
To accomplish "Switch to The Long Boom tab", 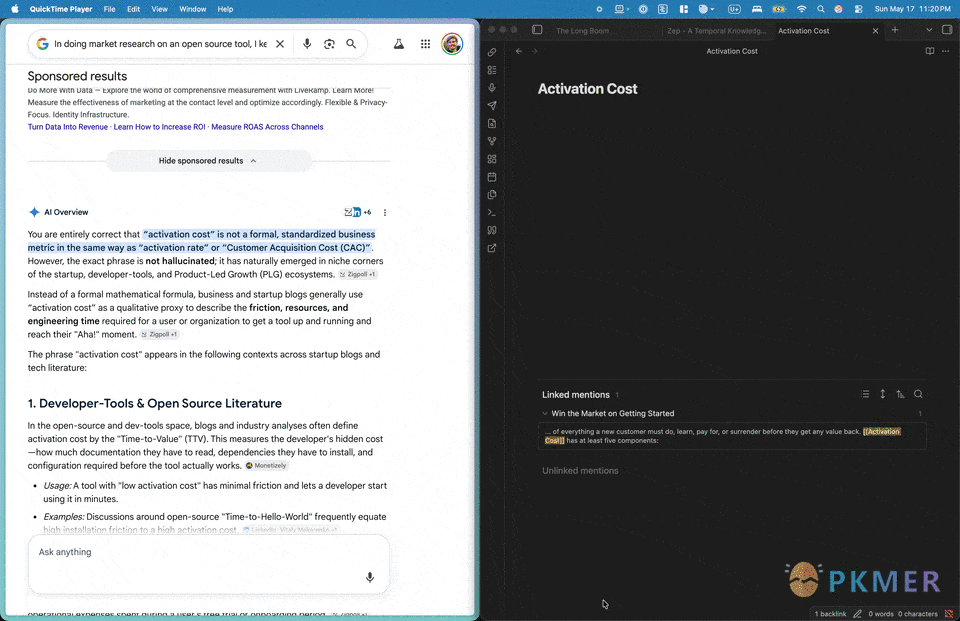I will (582, 31).
